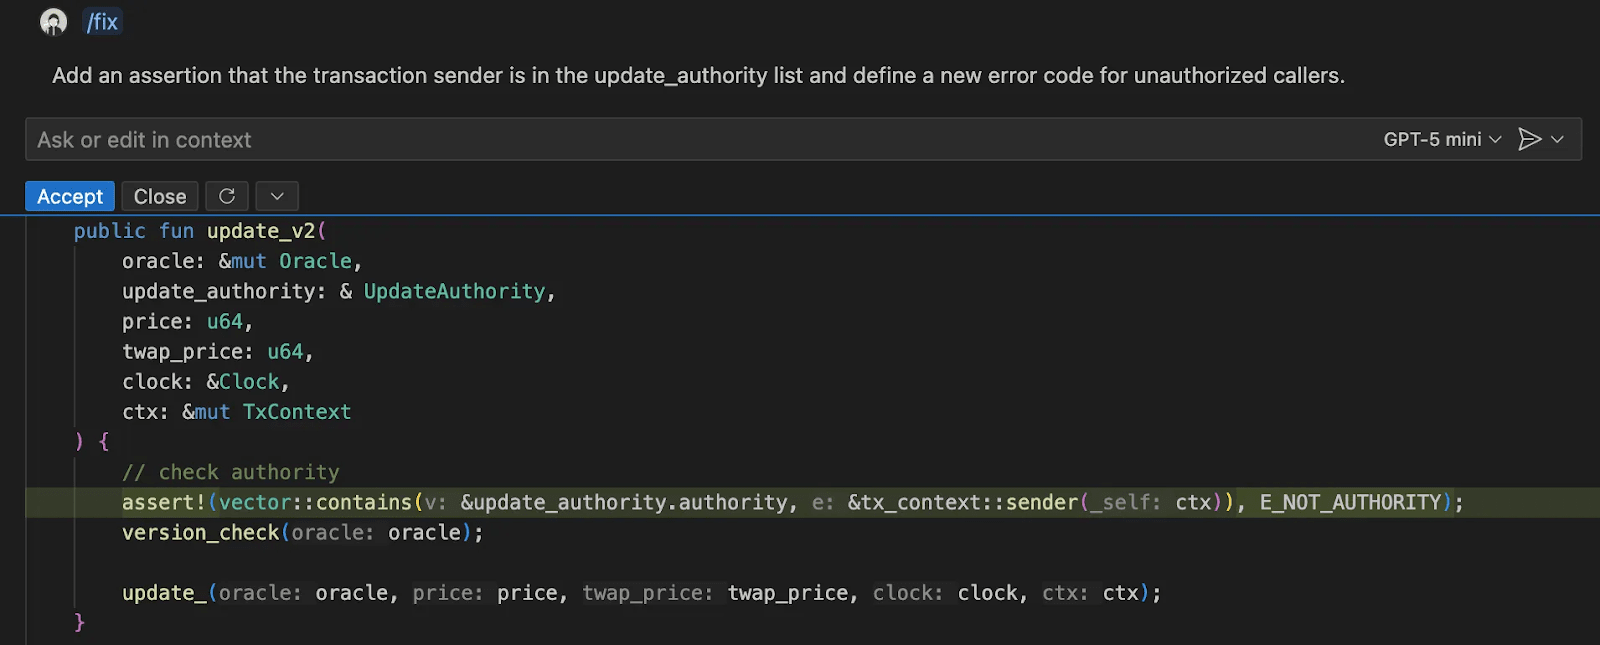Click the Clock type reference
Image resolution: width=1600 pixels, height=645 pixels.
[249, 382]
